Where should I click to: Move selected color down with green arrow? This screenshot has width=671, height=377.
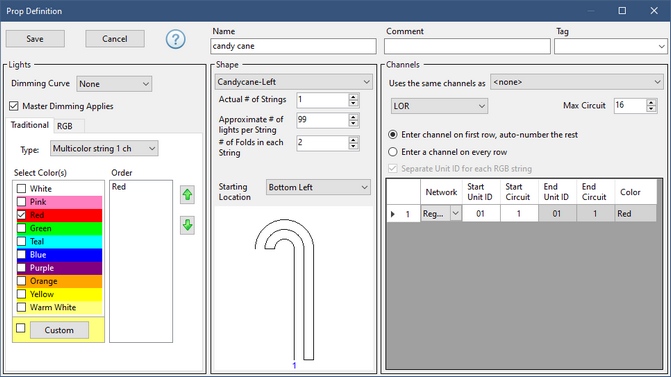(x=187, y=225)
